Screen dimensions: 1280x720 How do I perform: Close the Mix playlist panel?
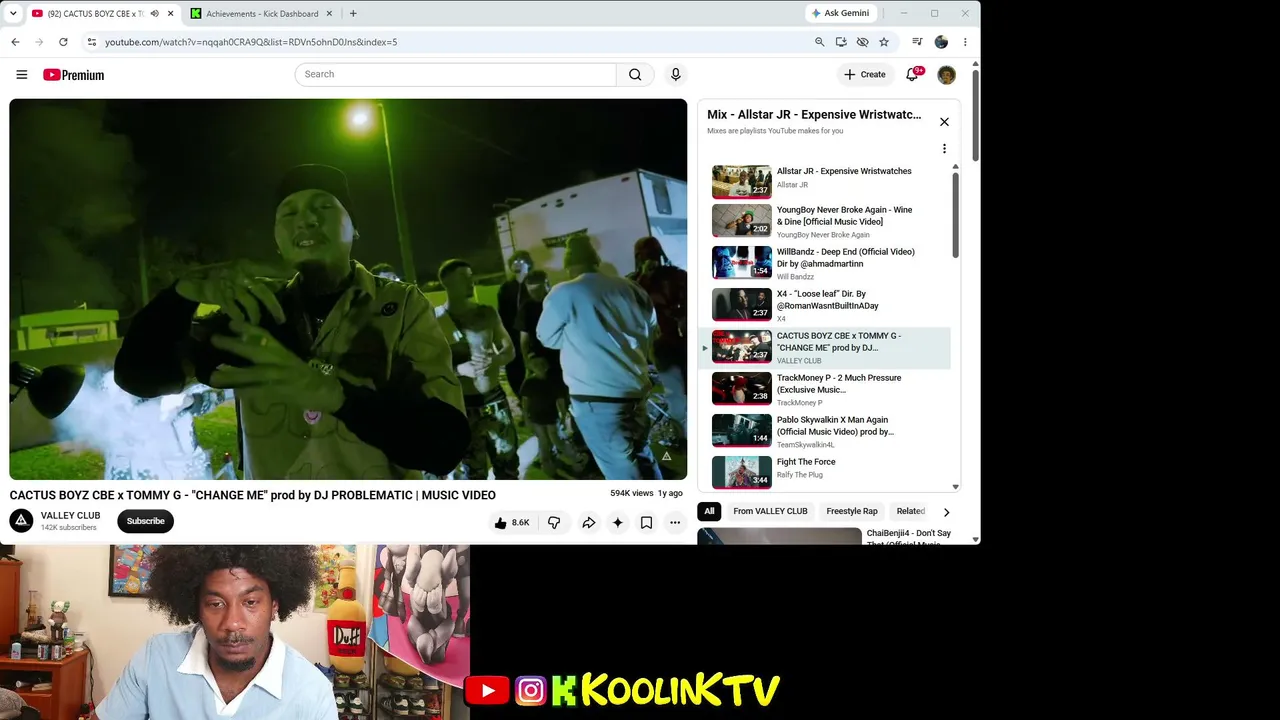click(x=944, y=122)
